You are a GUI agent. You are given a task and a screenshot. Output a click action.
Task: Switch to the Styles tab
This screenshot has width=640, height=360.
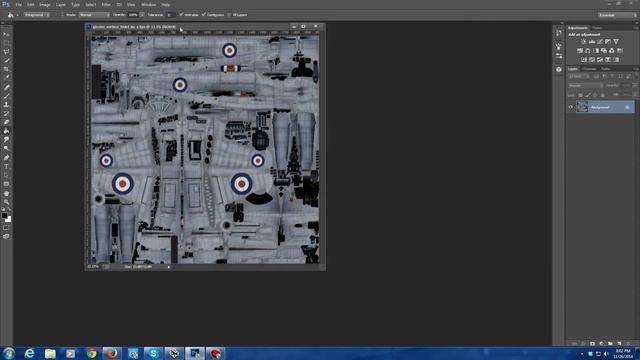[x=597, y=28]
